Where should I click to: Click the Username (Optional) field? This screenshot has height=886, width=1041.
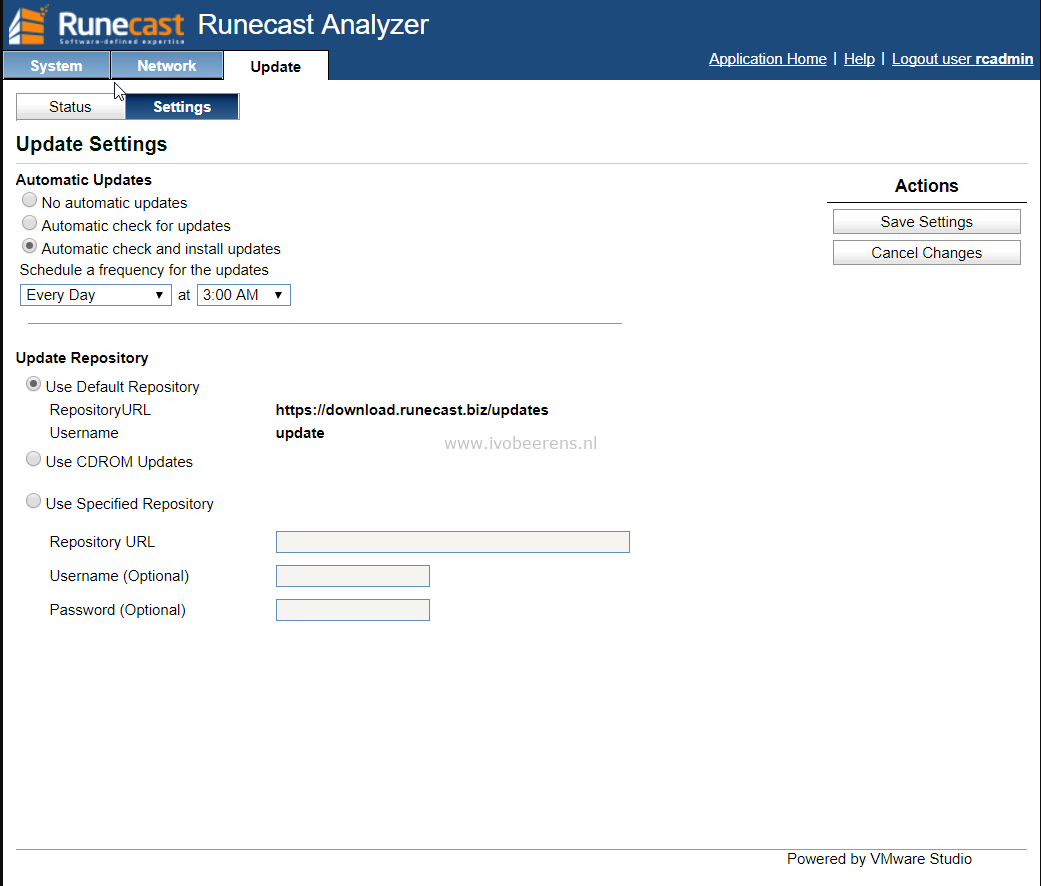coord(353,576)
